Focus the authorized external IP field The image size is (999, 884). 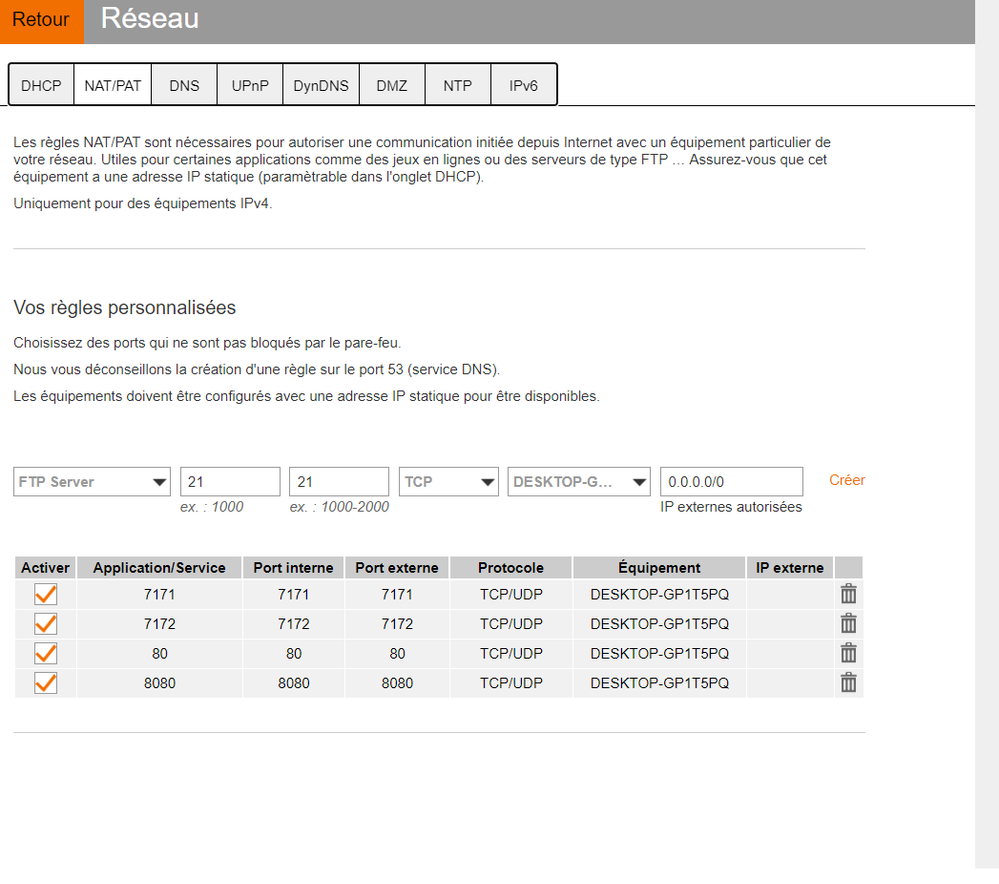(731, 482)
